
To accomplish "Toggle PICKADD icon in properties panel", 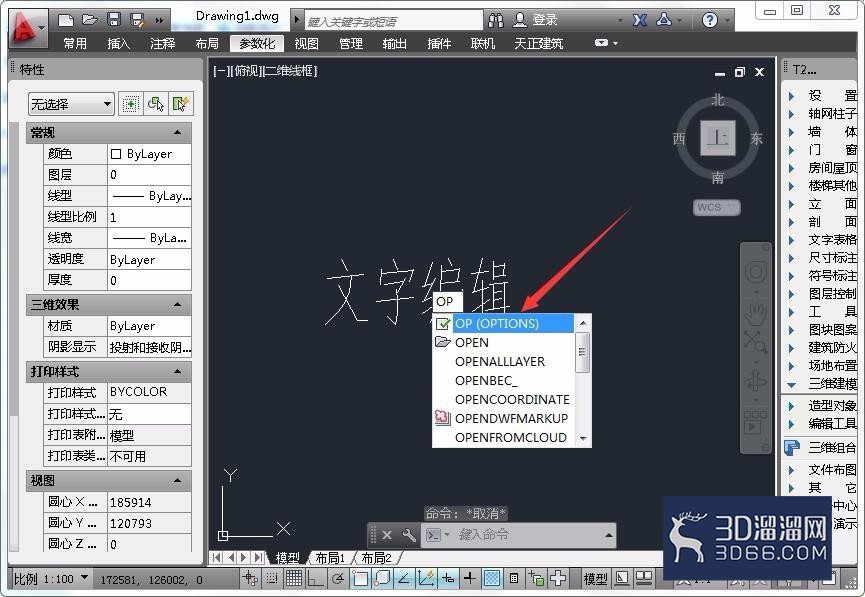I will (x=130, y=104).
